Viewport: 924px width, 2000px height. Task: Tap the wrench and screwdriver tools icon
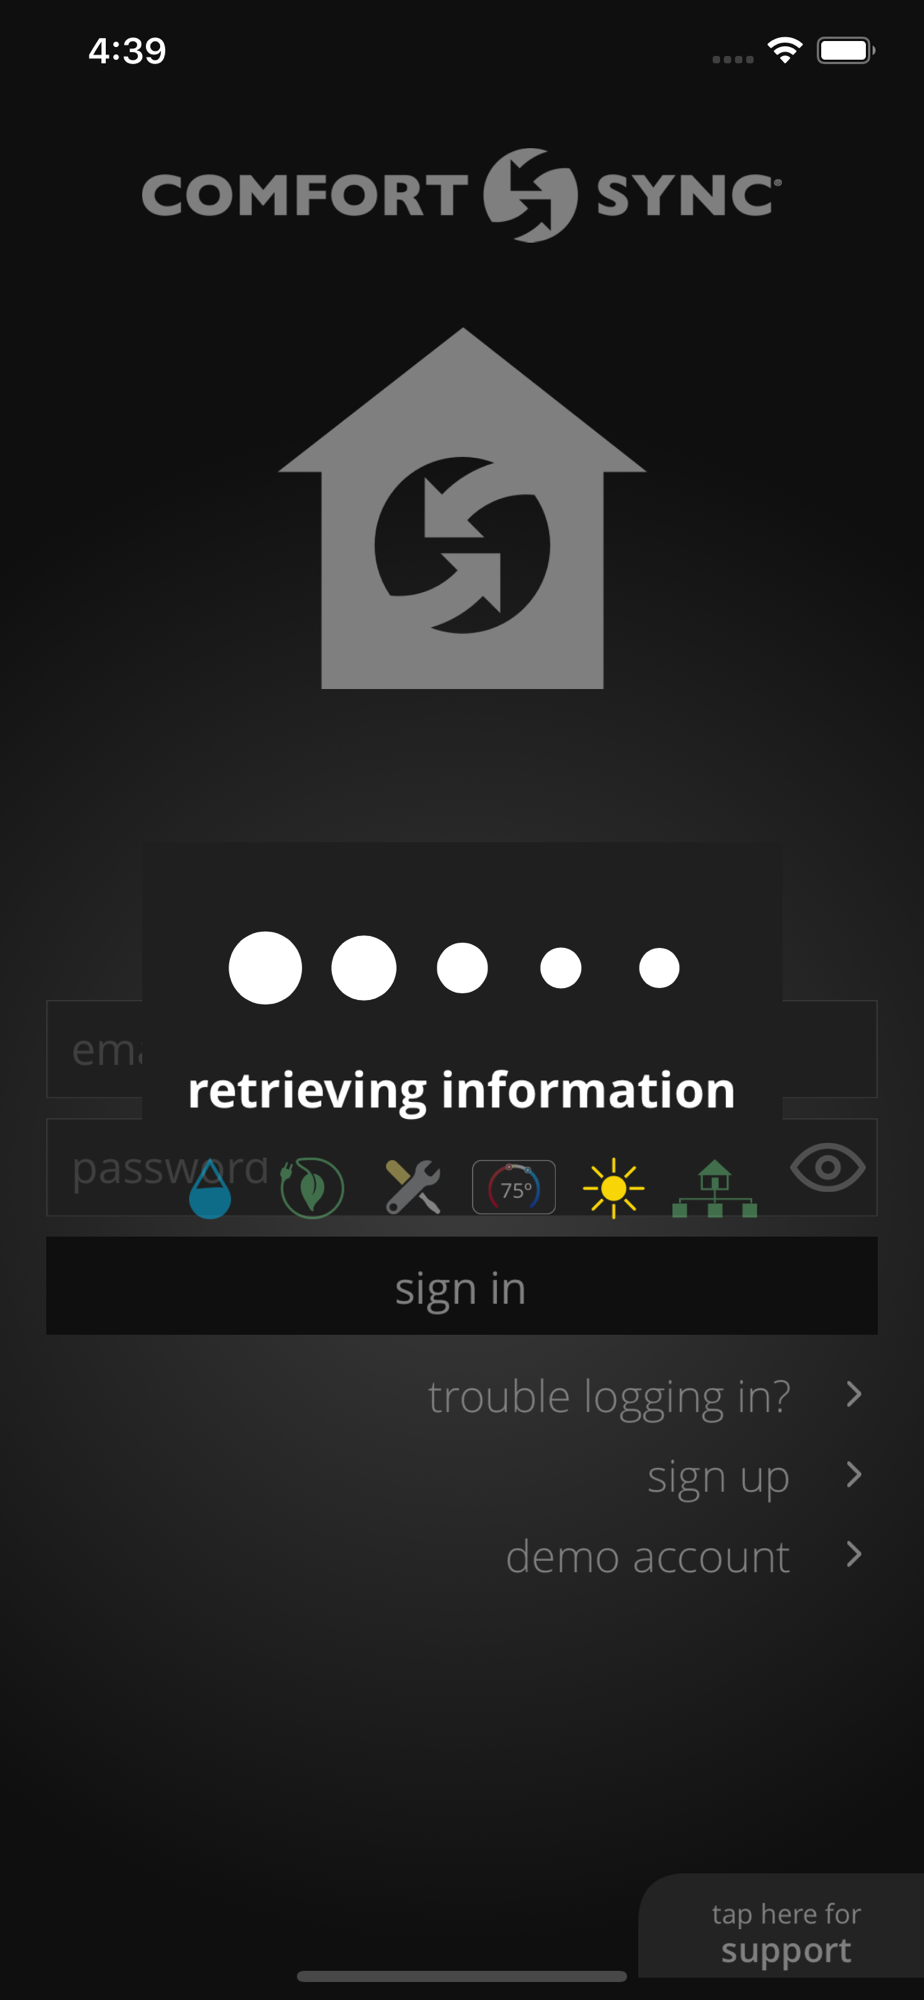point(413,1187)
